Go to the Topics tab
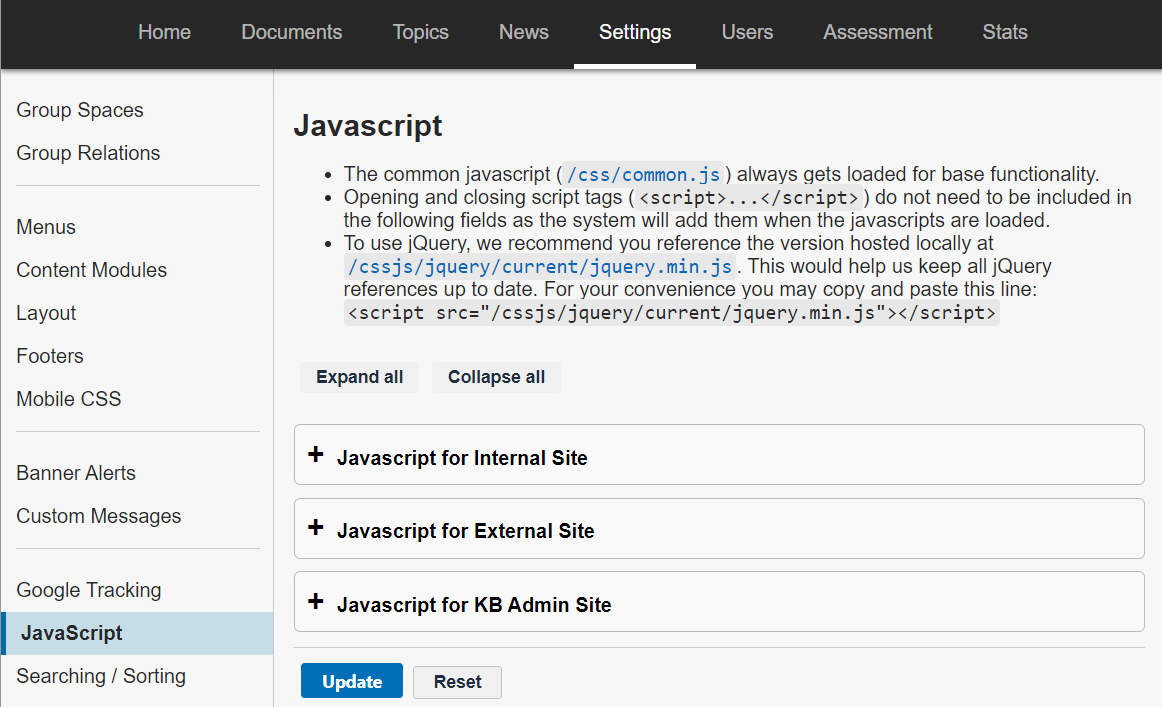The image size is (1162, 707). pyautogui.click(x=420, y=33)
